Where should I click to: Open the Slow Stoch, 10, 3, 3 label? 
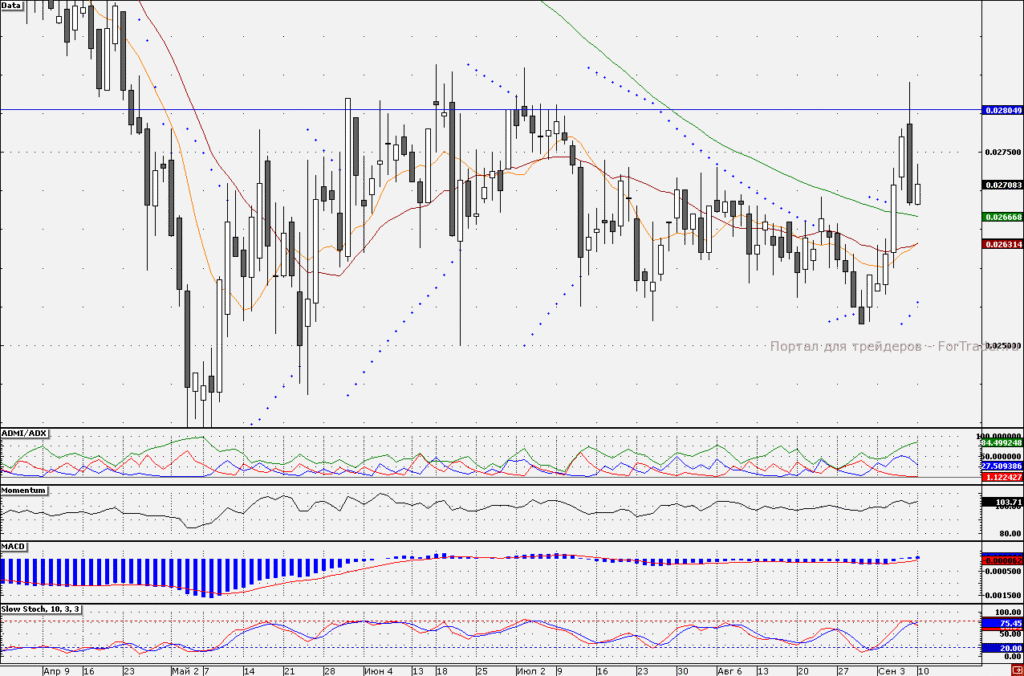tap(40, 609)
